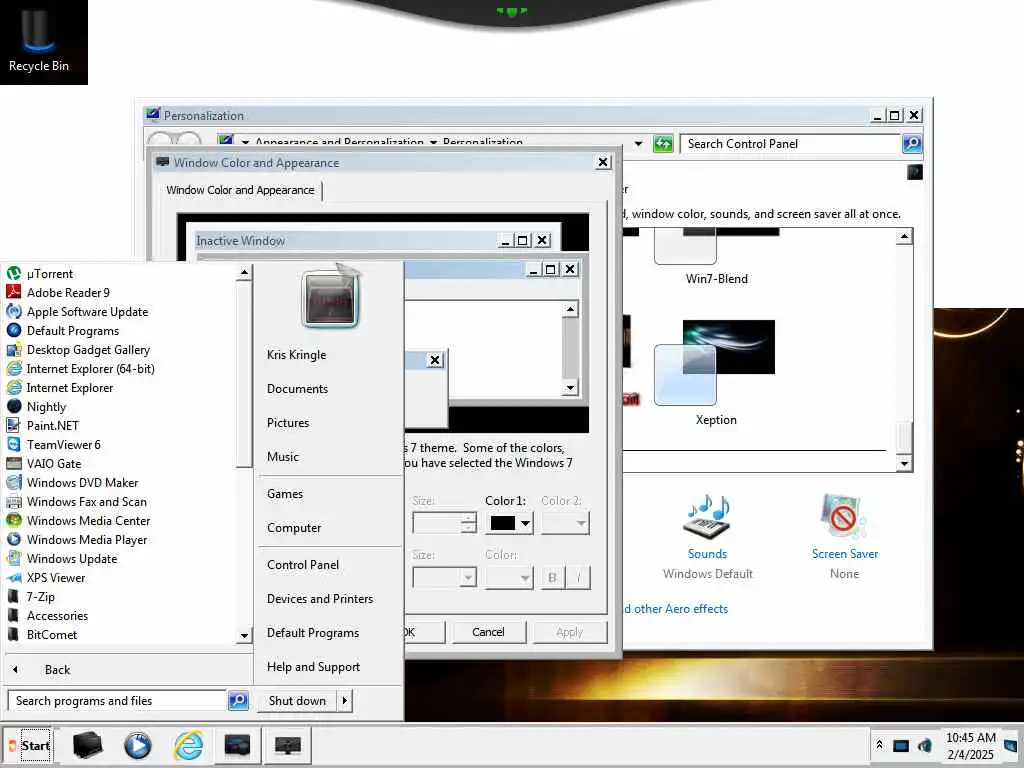Image resolution: width=1024 pixels, height=768 pixels.
Task: Open the address bar history dropdown
Action: point(638,144)
